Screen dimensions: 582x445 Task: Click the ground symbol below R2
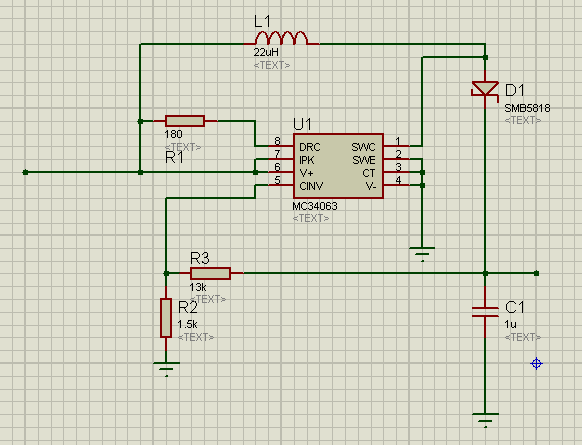[x=166, y=369]
